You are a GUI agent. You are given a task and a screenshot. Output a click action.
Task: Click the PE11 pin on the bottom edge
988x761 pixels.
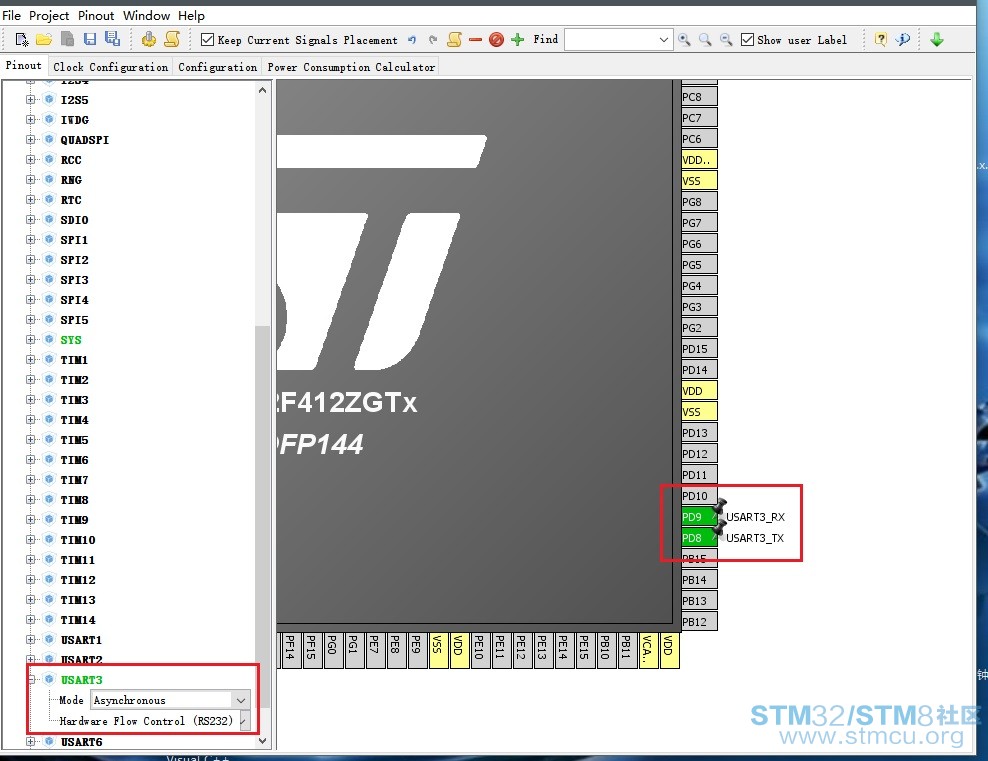(x=500, y=650)
